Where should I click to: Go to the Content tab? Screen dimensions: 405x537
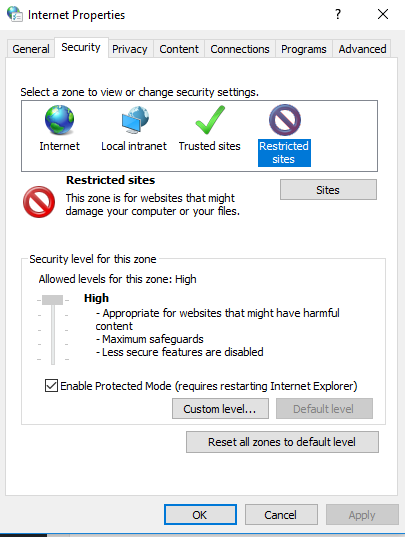pos(179,49)
